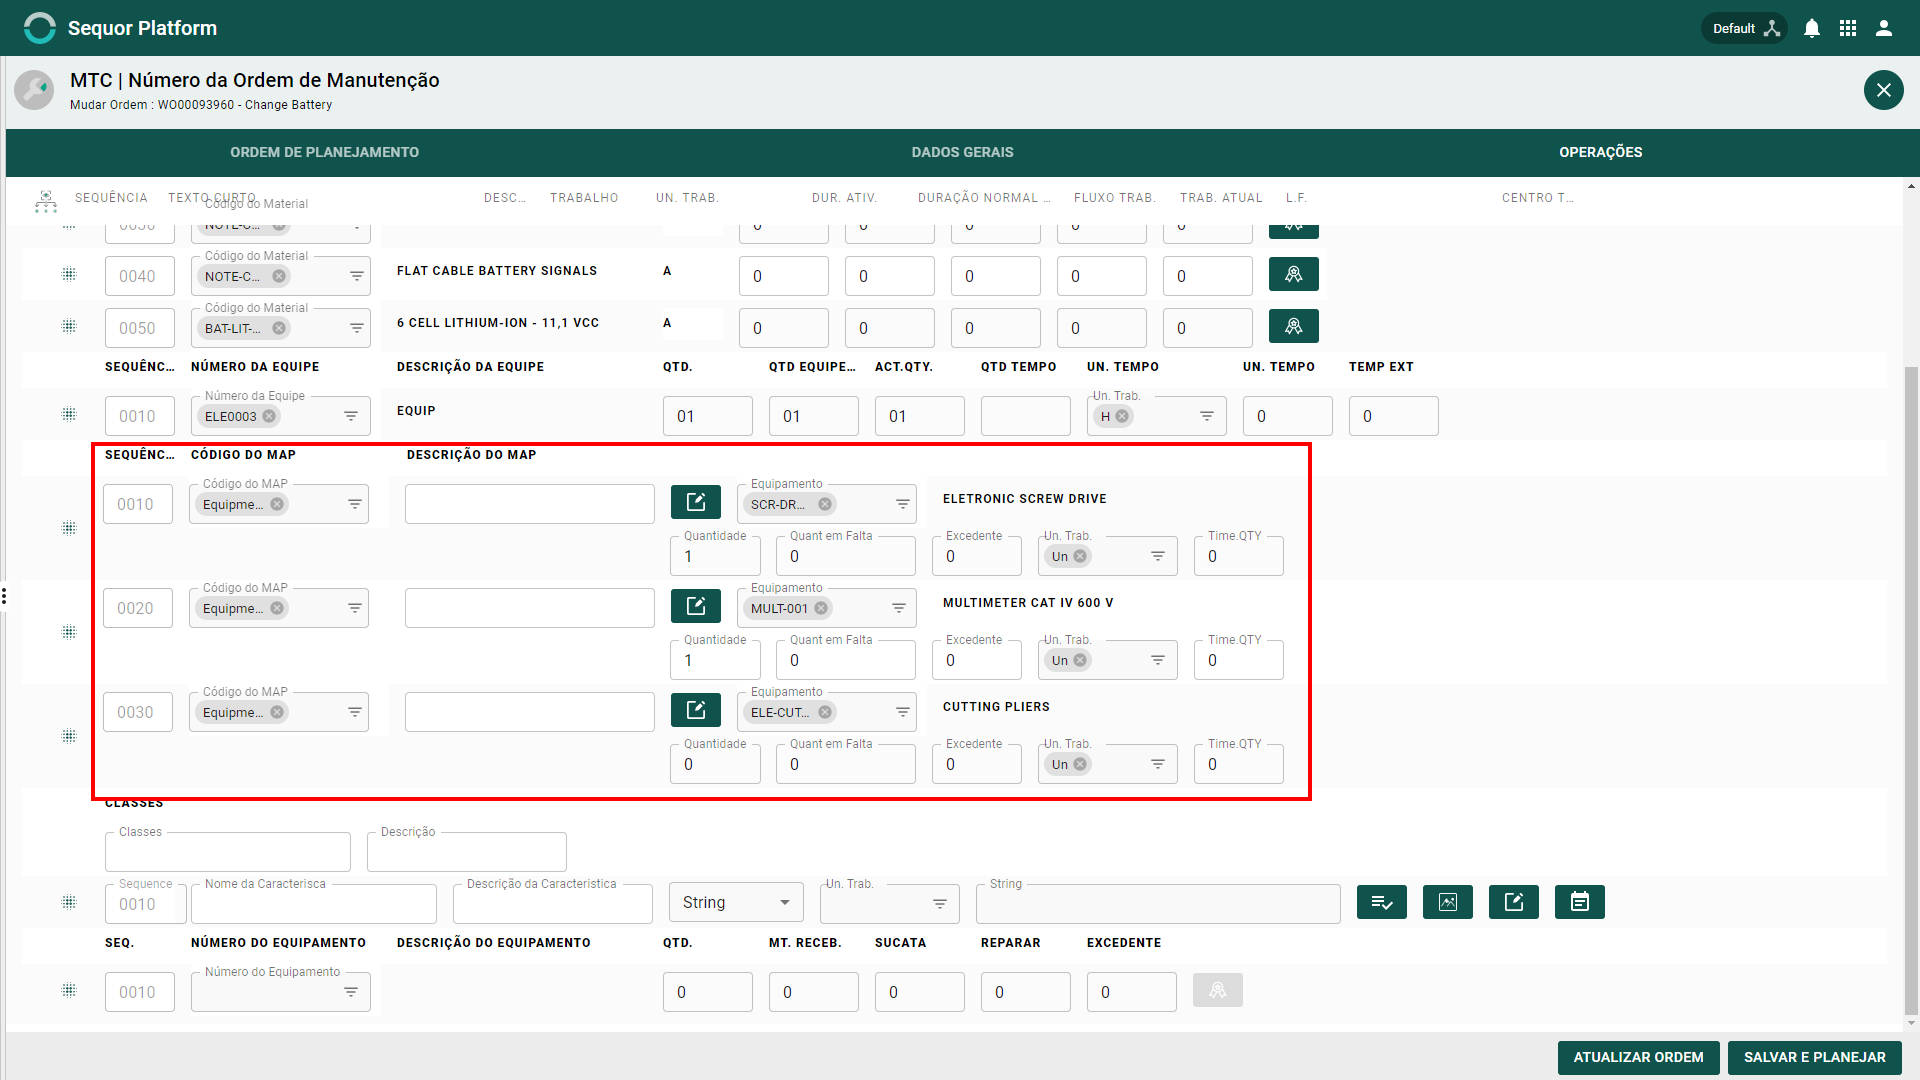Click the vertical scrollbar thumb

1911,690
